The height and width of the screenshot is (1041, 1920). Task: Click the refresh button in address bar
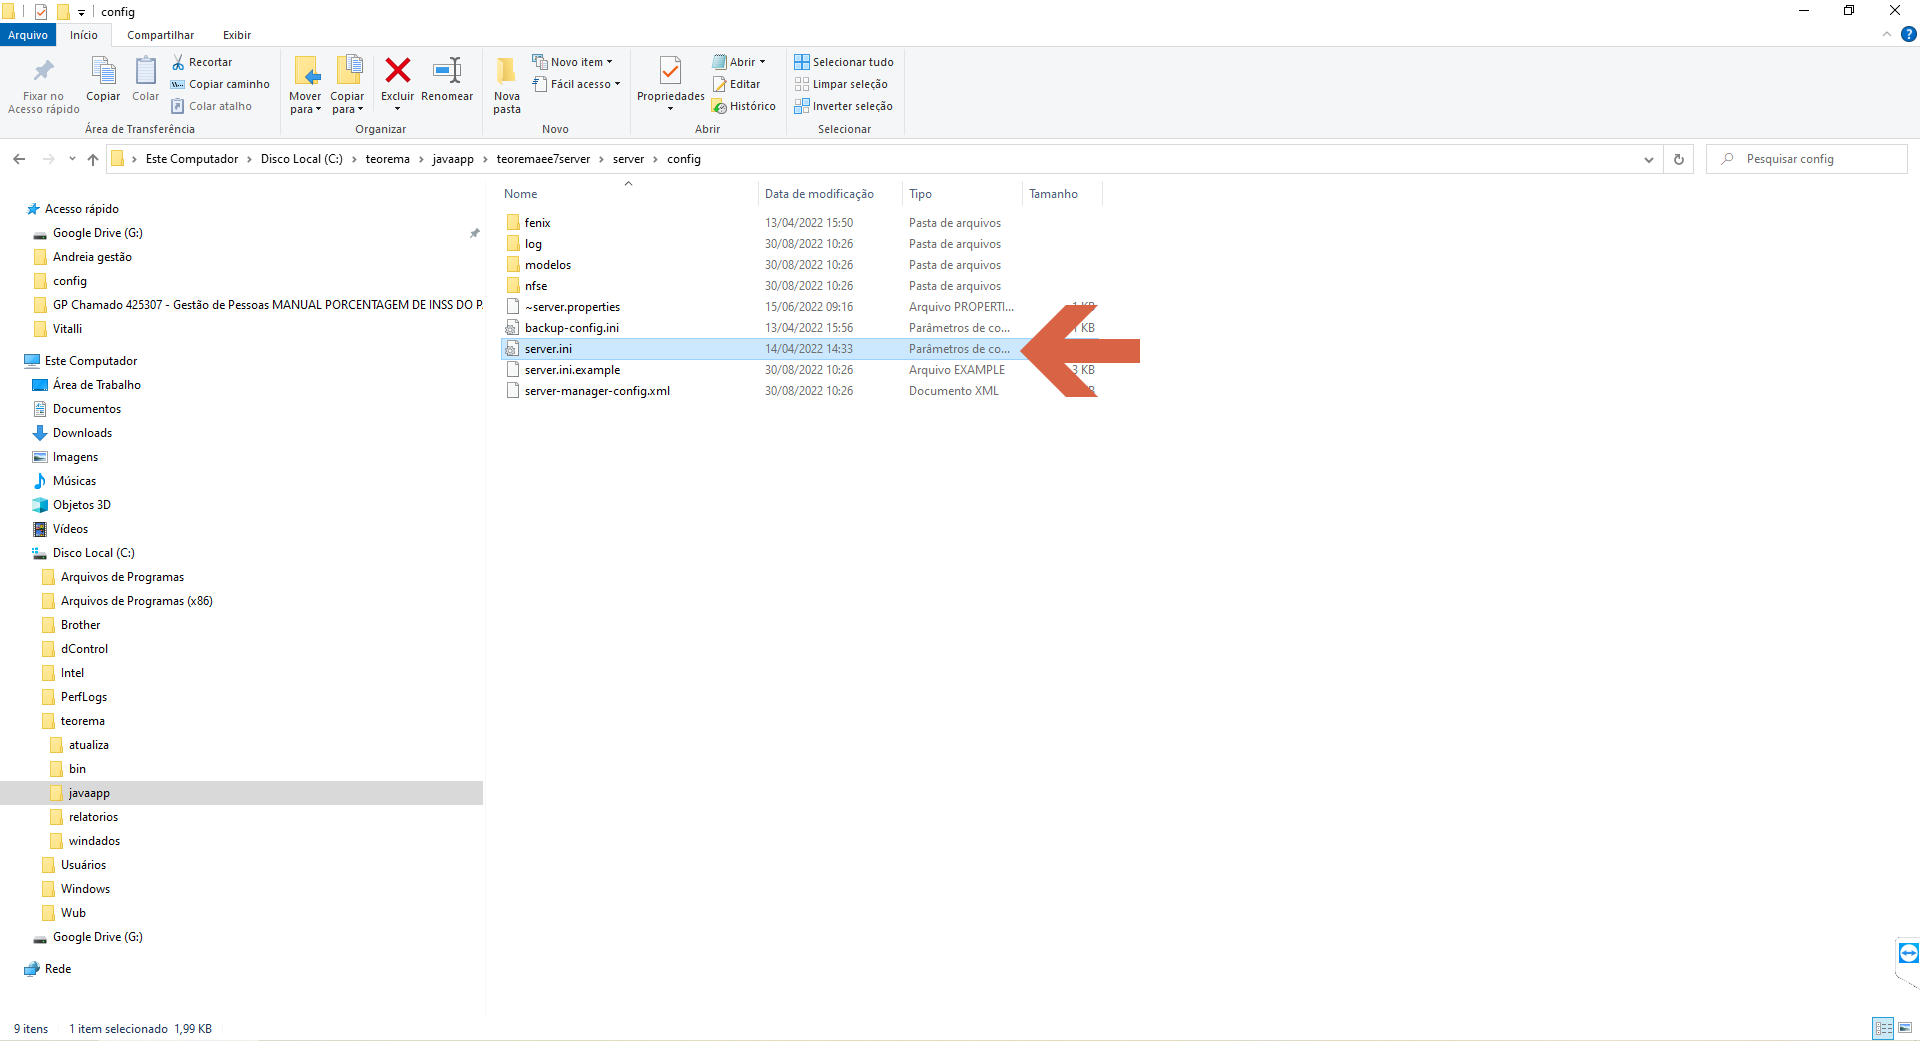[1679, 159]
